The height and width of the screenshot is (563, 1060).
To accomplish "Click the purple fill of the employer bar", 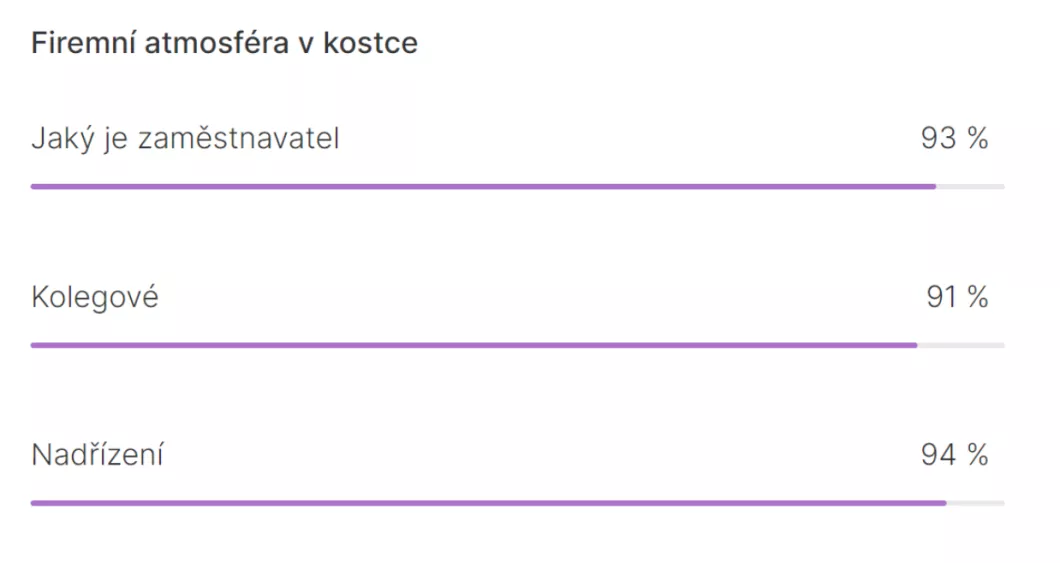I will [483, 187].
